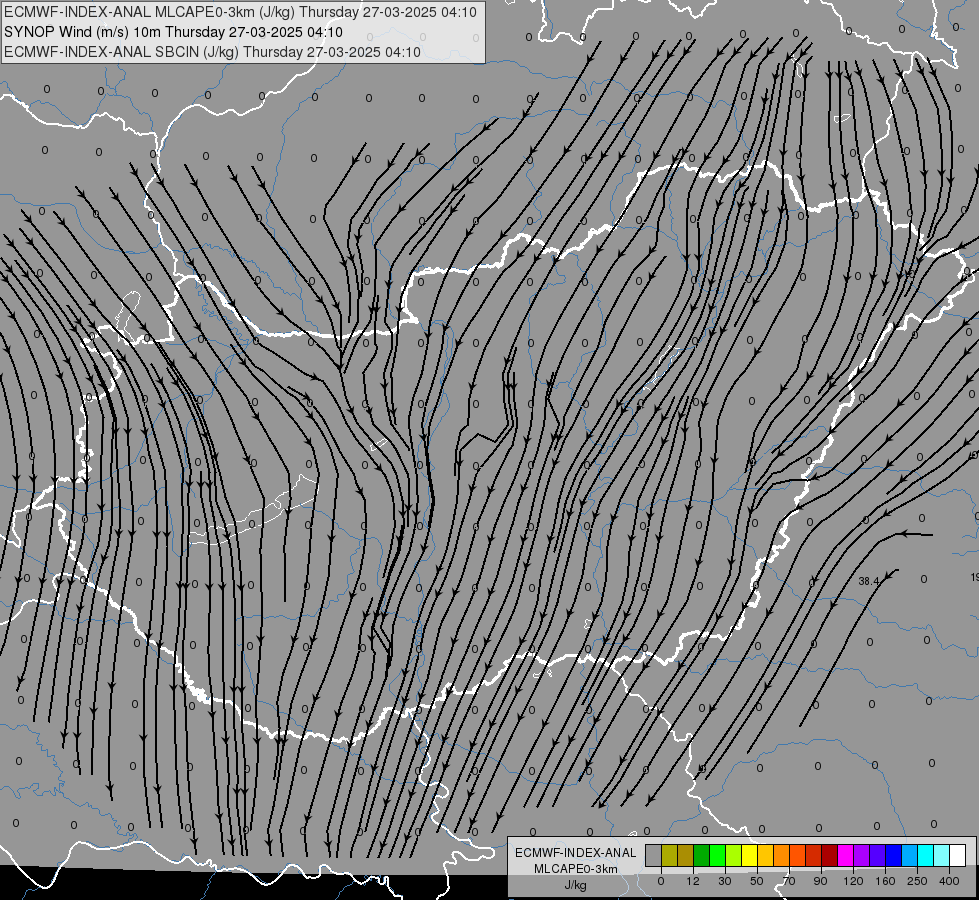Click legend scale value 70
This screenshot has width=979, height=900.
789,881
